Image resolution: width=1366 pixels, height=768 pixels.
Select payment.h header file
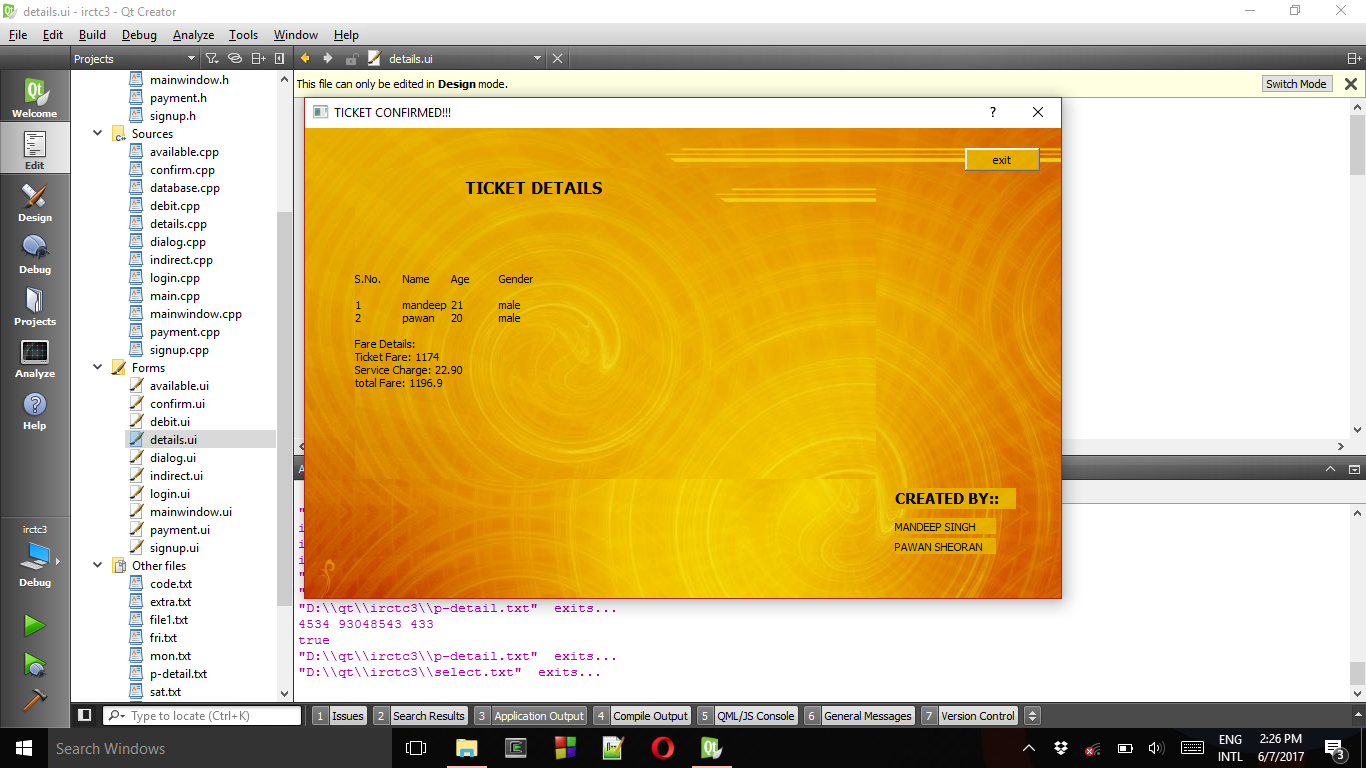pyautogui.click(x=179, y=97)
